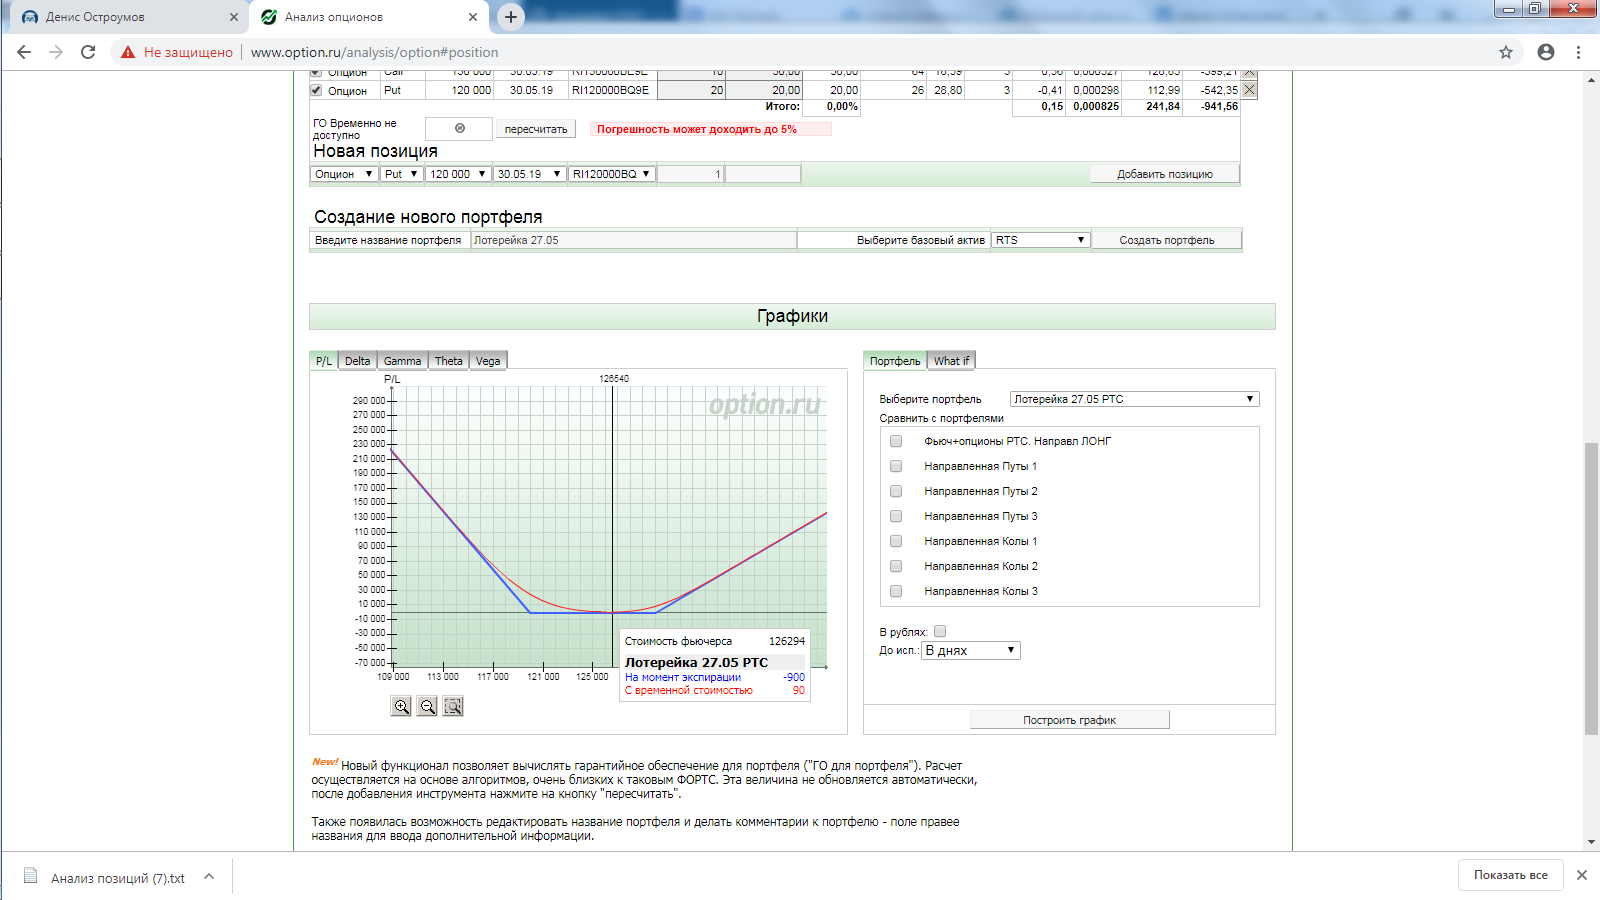
Task: Uncheck the Put 120 000 option row
Action: (x=316, y=90)
